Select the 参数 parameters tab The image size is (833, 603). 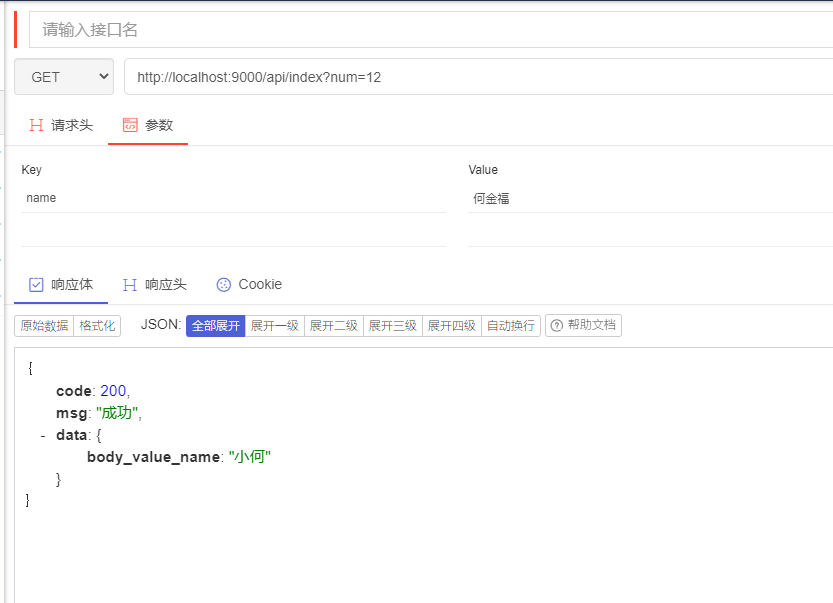coord(148,125)
